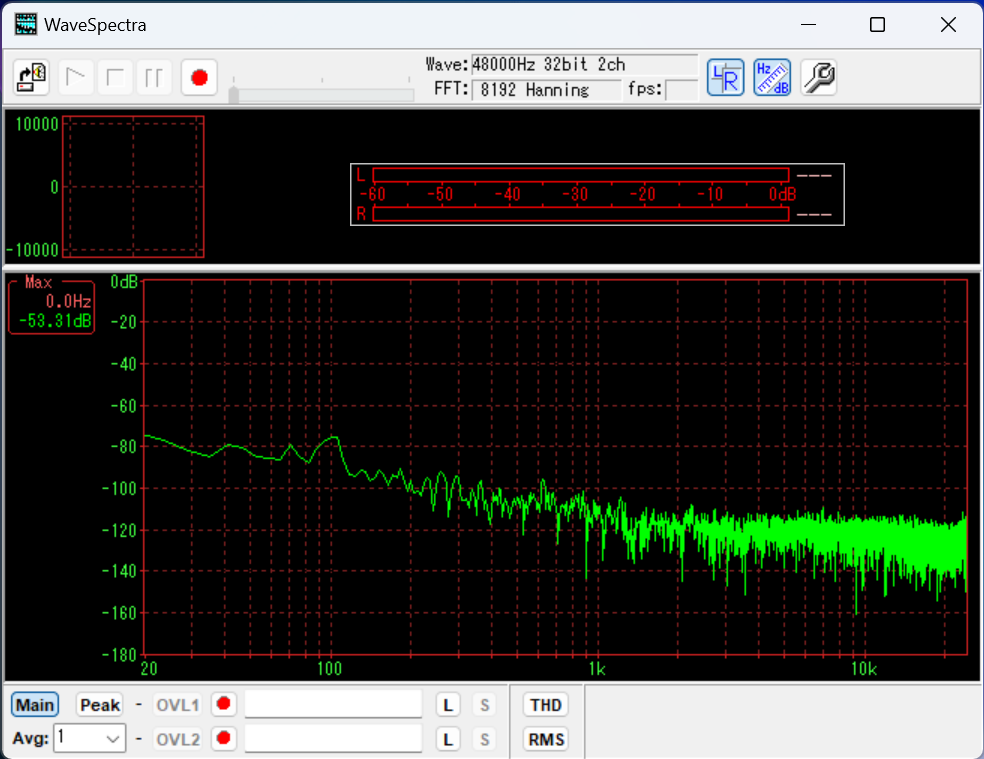Select the FFT field 8192 Hanning
Screen dimensions: 984x759
click(x=546, y=90)
